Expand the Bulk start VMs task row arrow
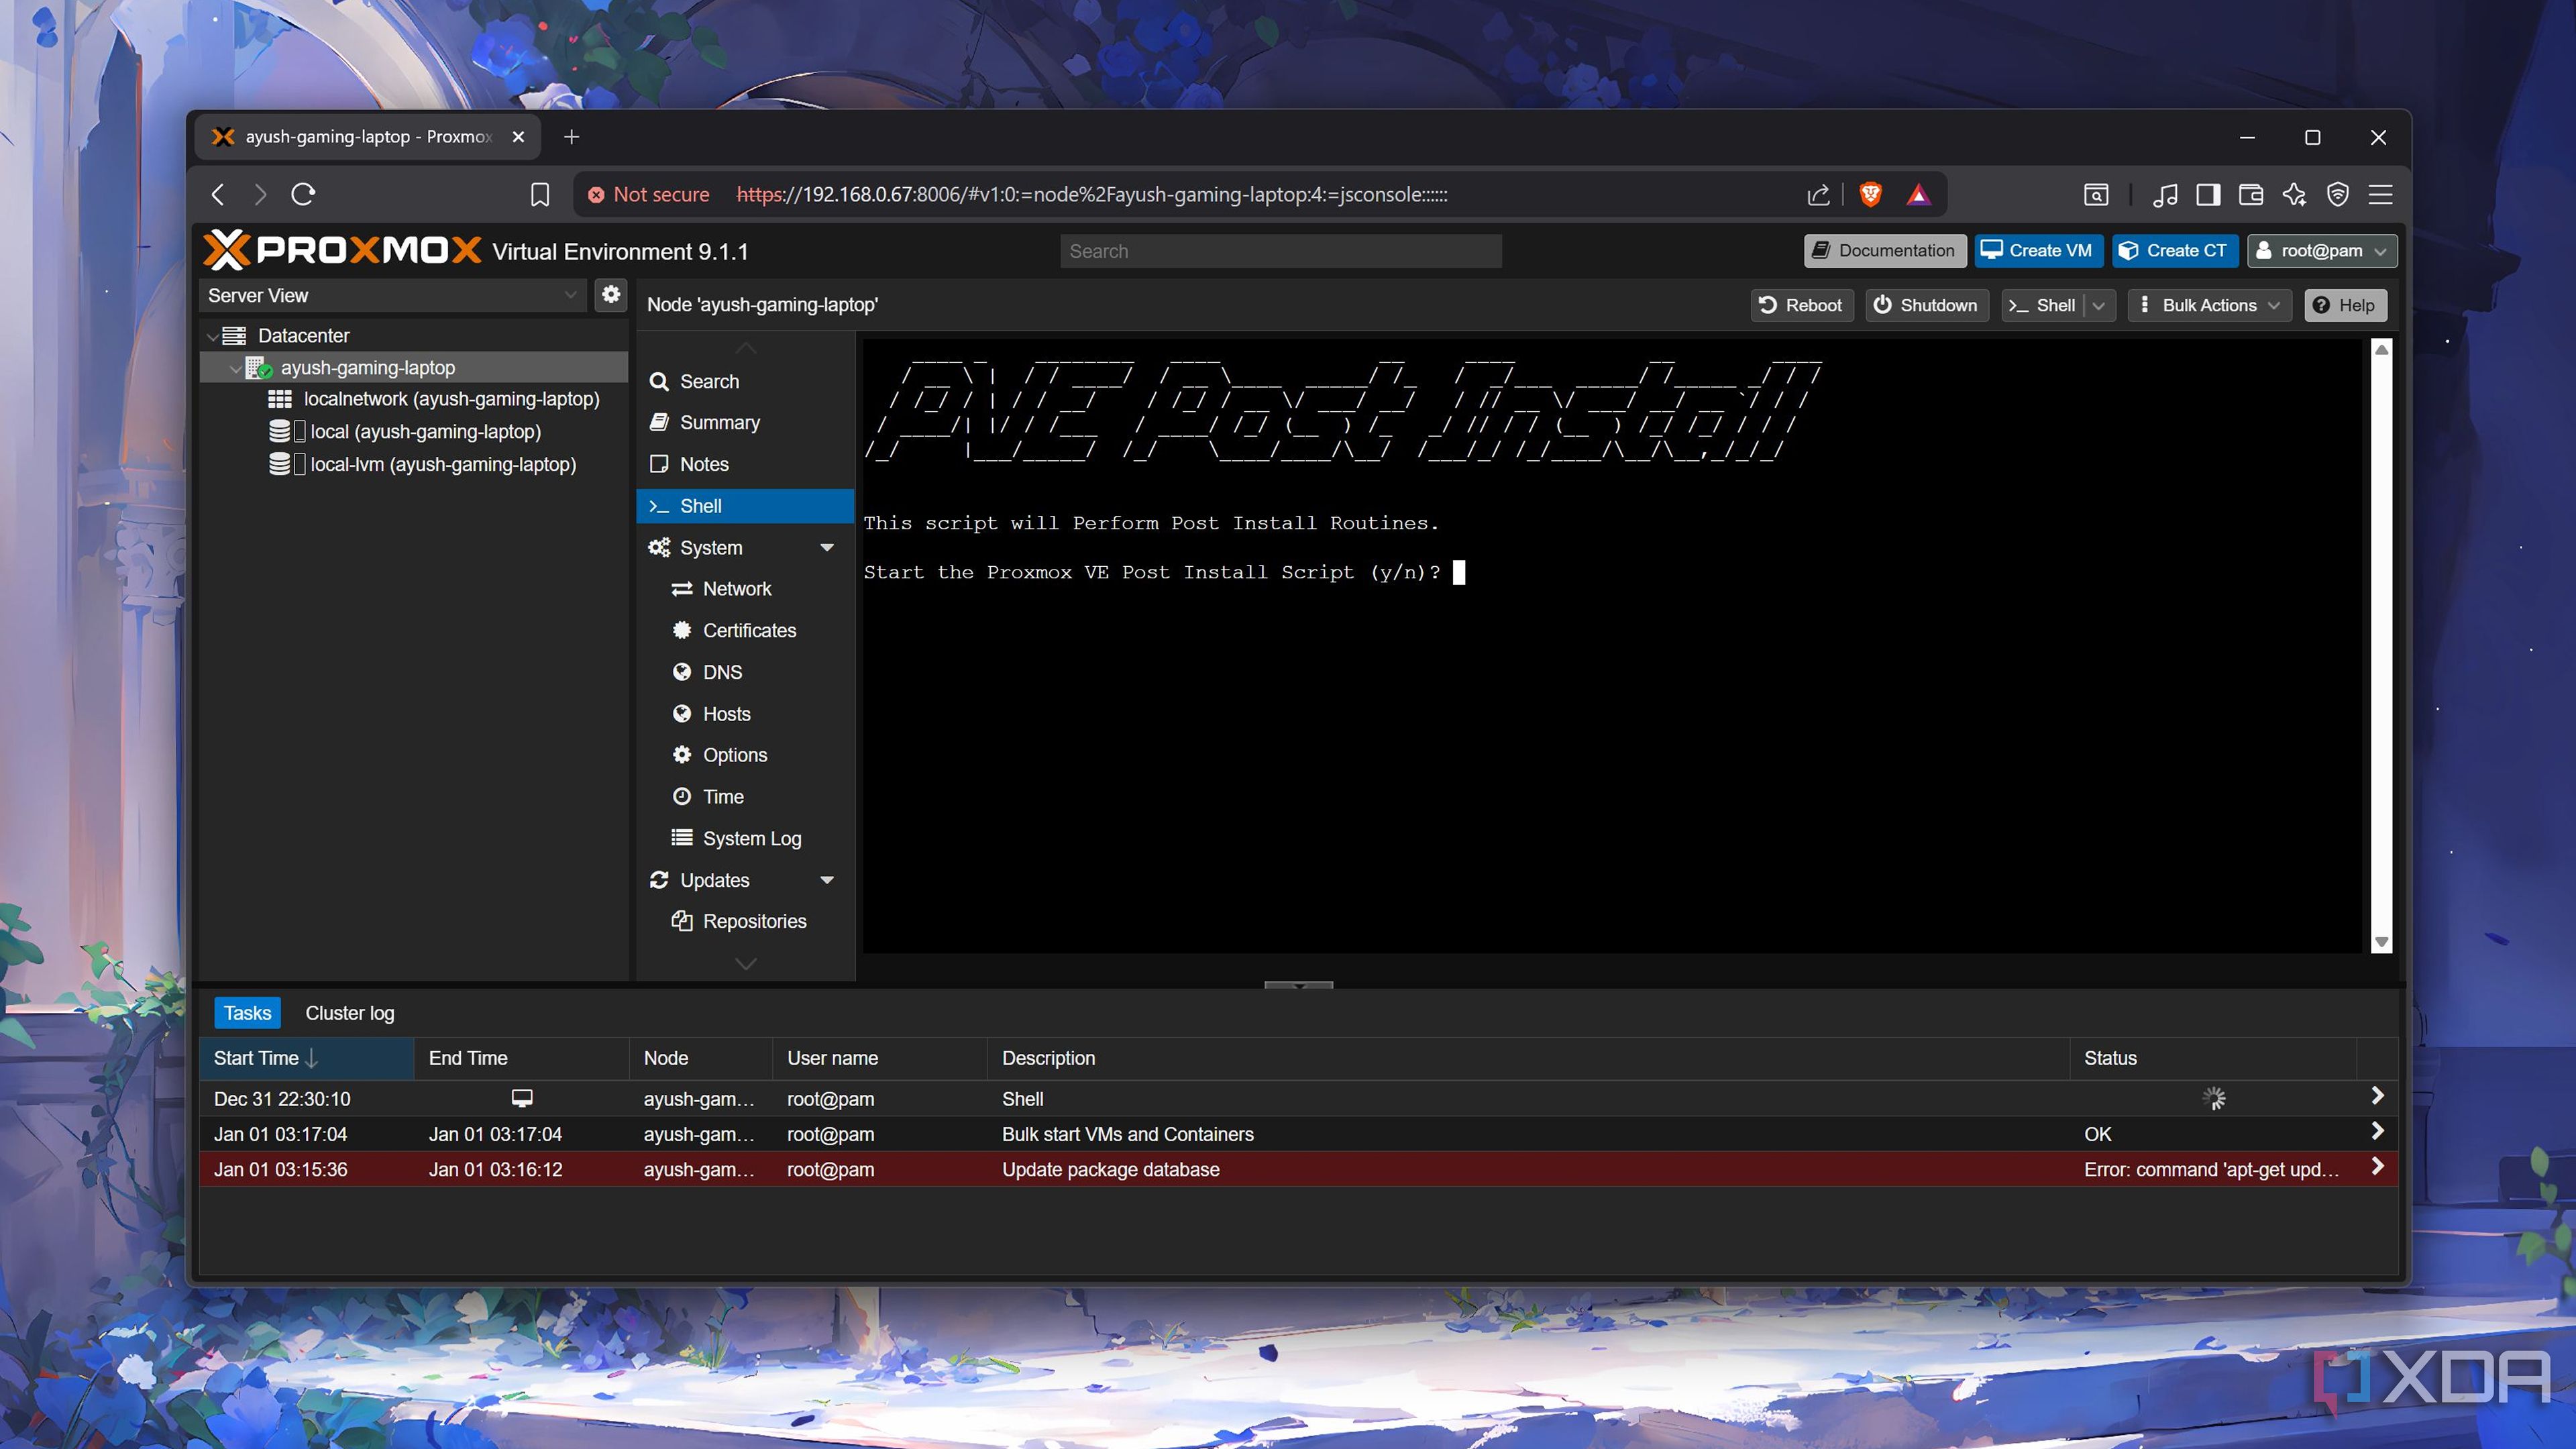 (2378, 1131)
